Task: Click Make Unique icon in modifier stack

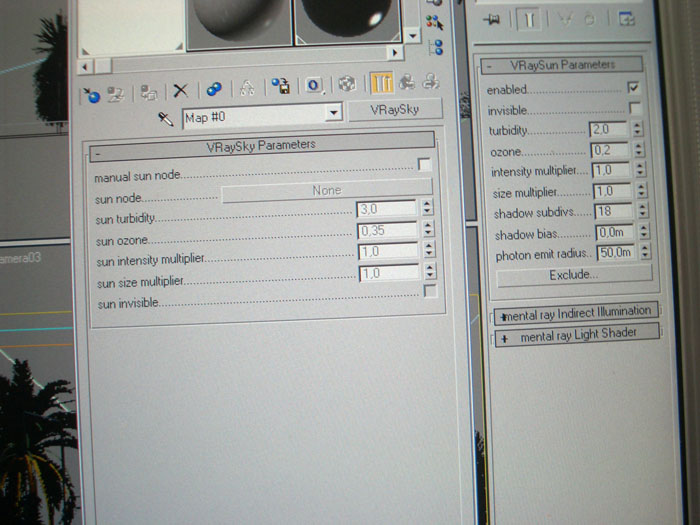Action: click(565, 20)
